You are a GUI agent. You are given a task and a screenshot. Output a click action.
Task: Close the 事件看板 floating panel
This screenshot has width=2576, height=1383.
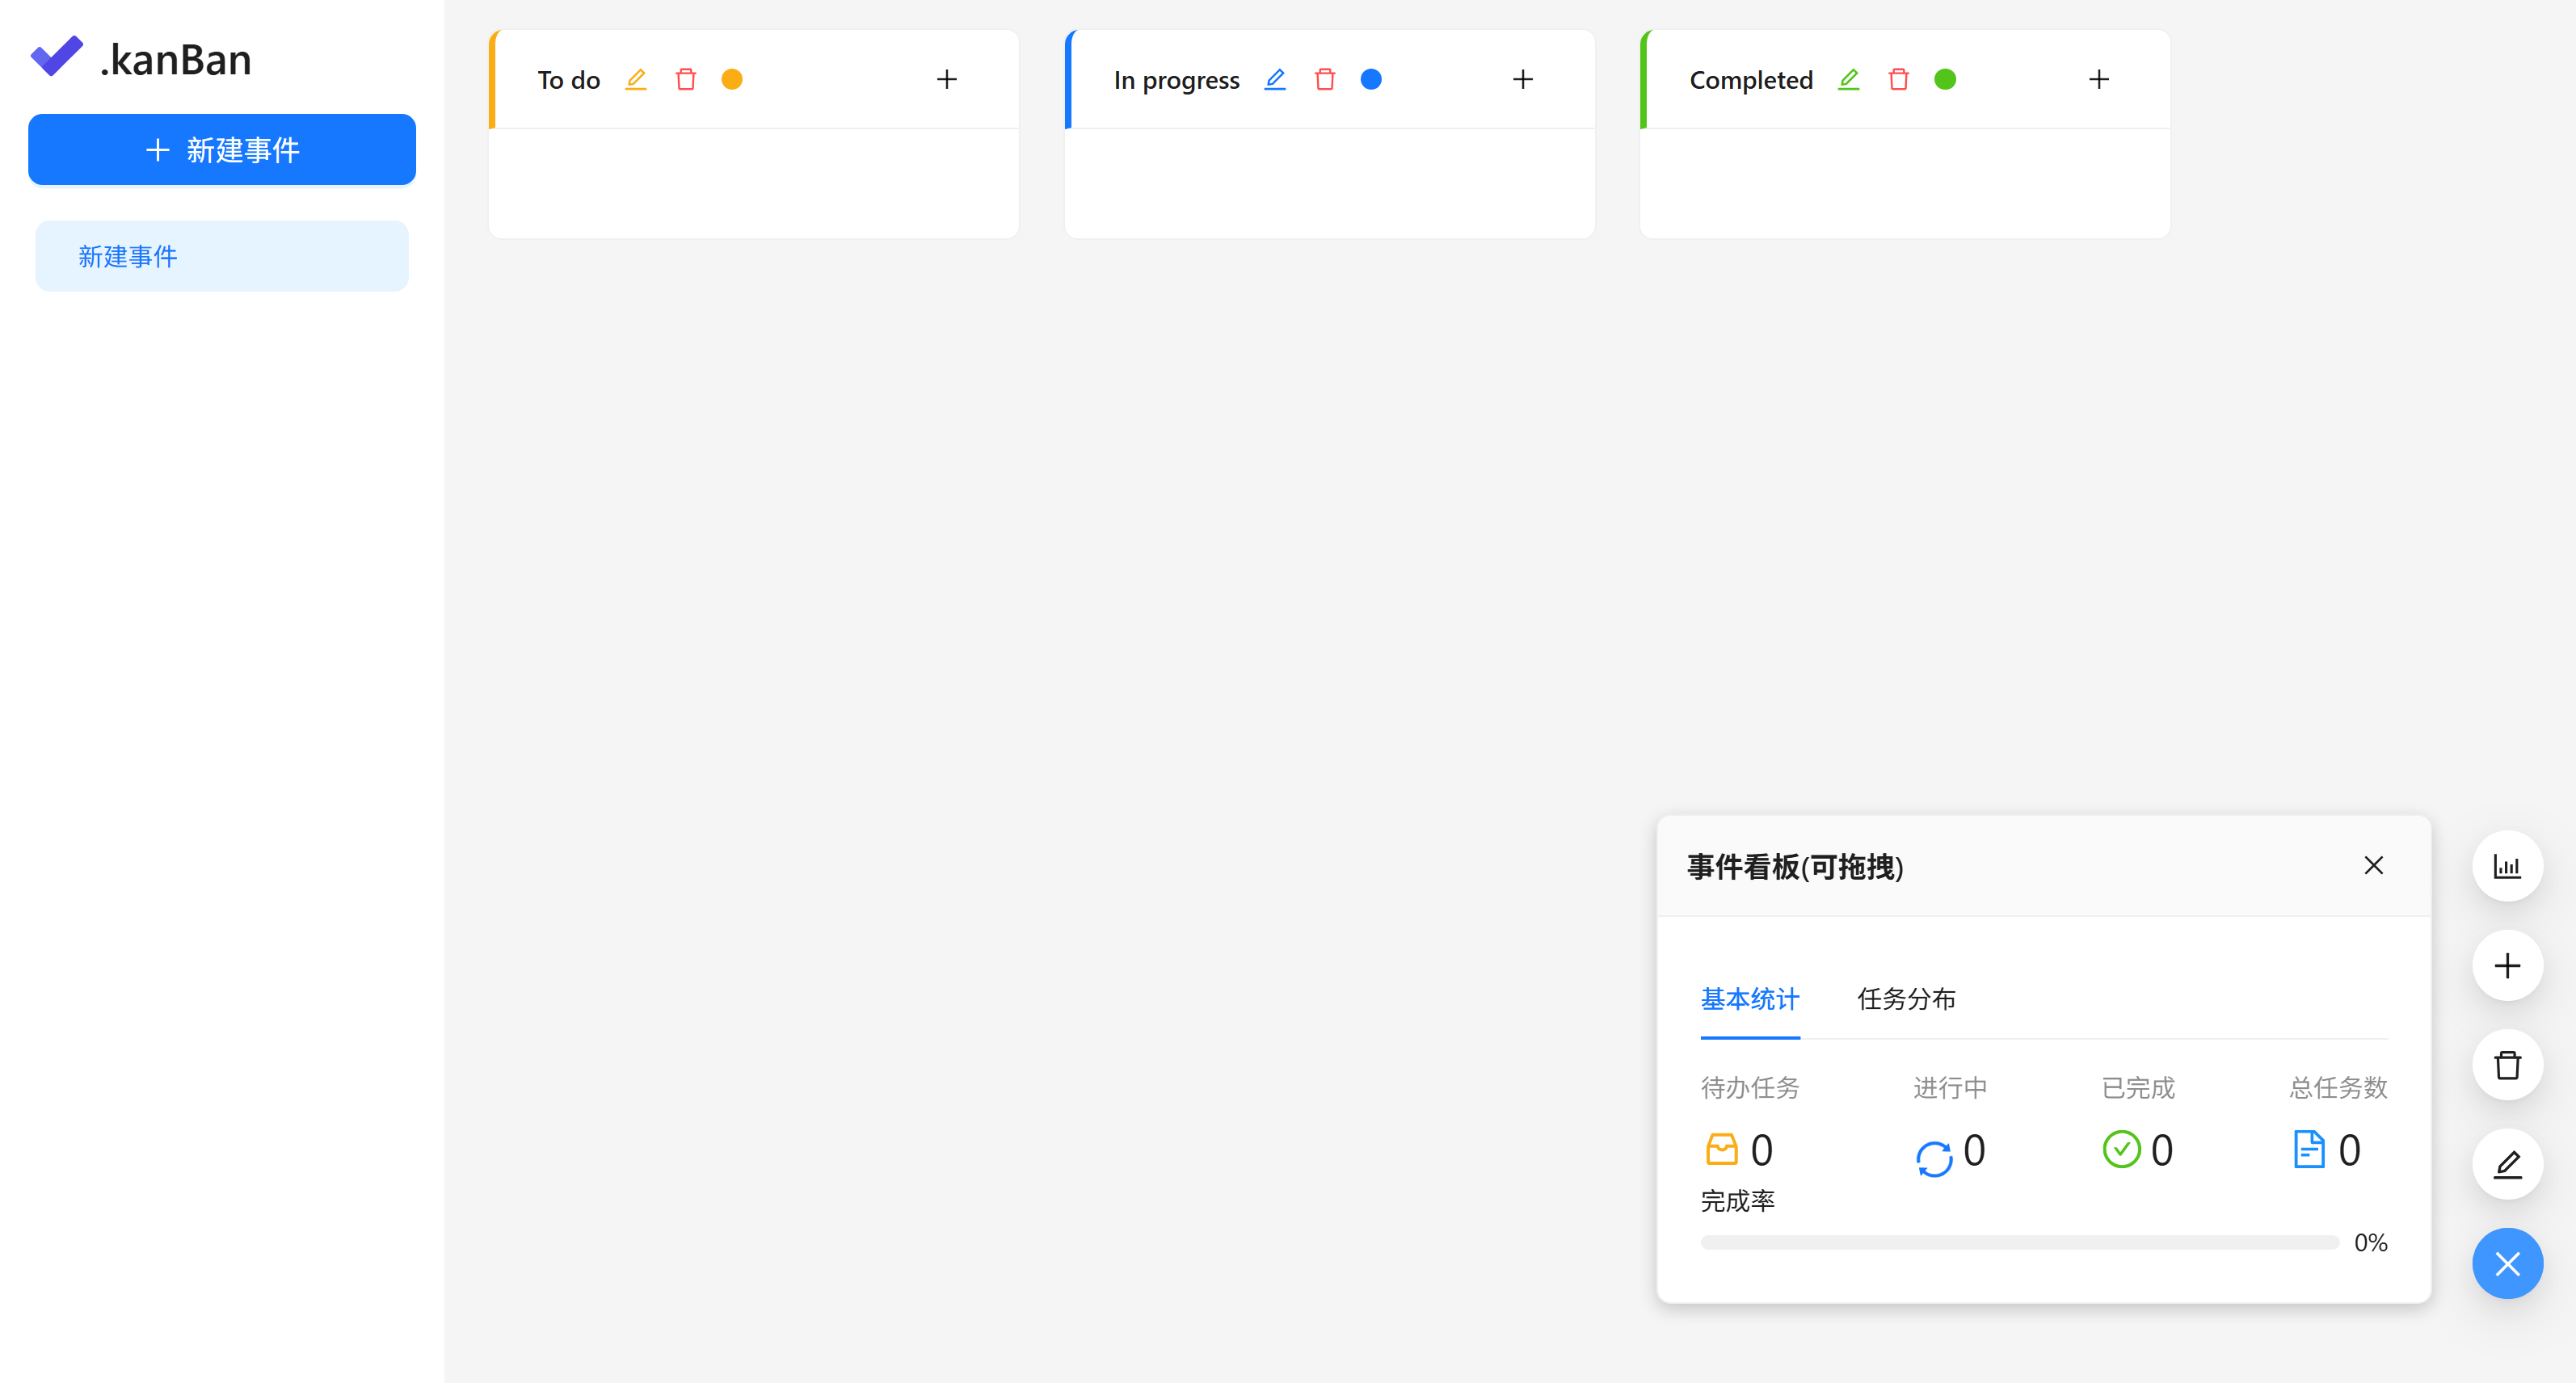pyautogui.click(x=2373, y=865)
